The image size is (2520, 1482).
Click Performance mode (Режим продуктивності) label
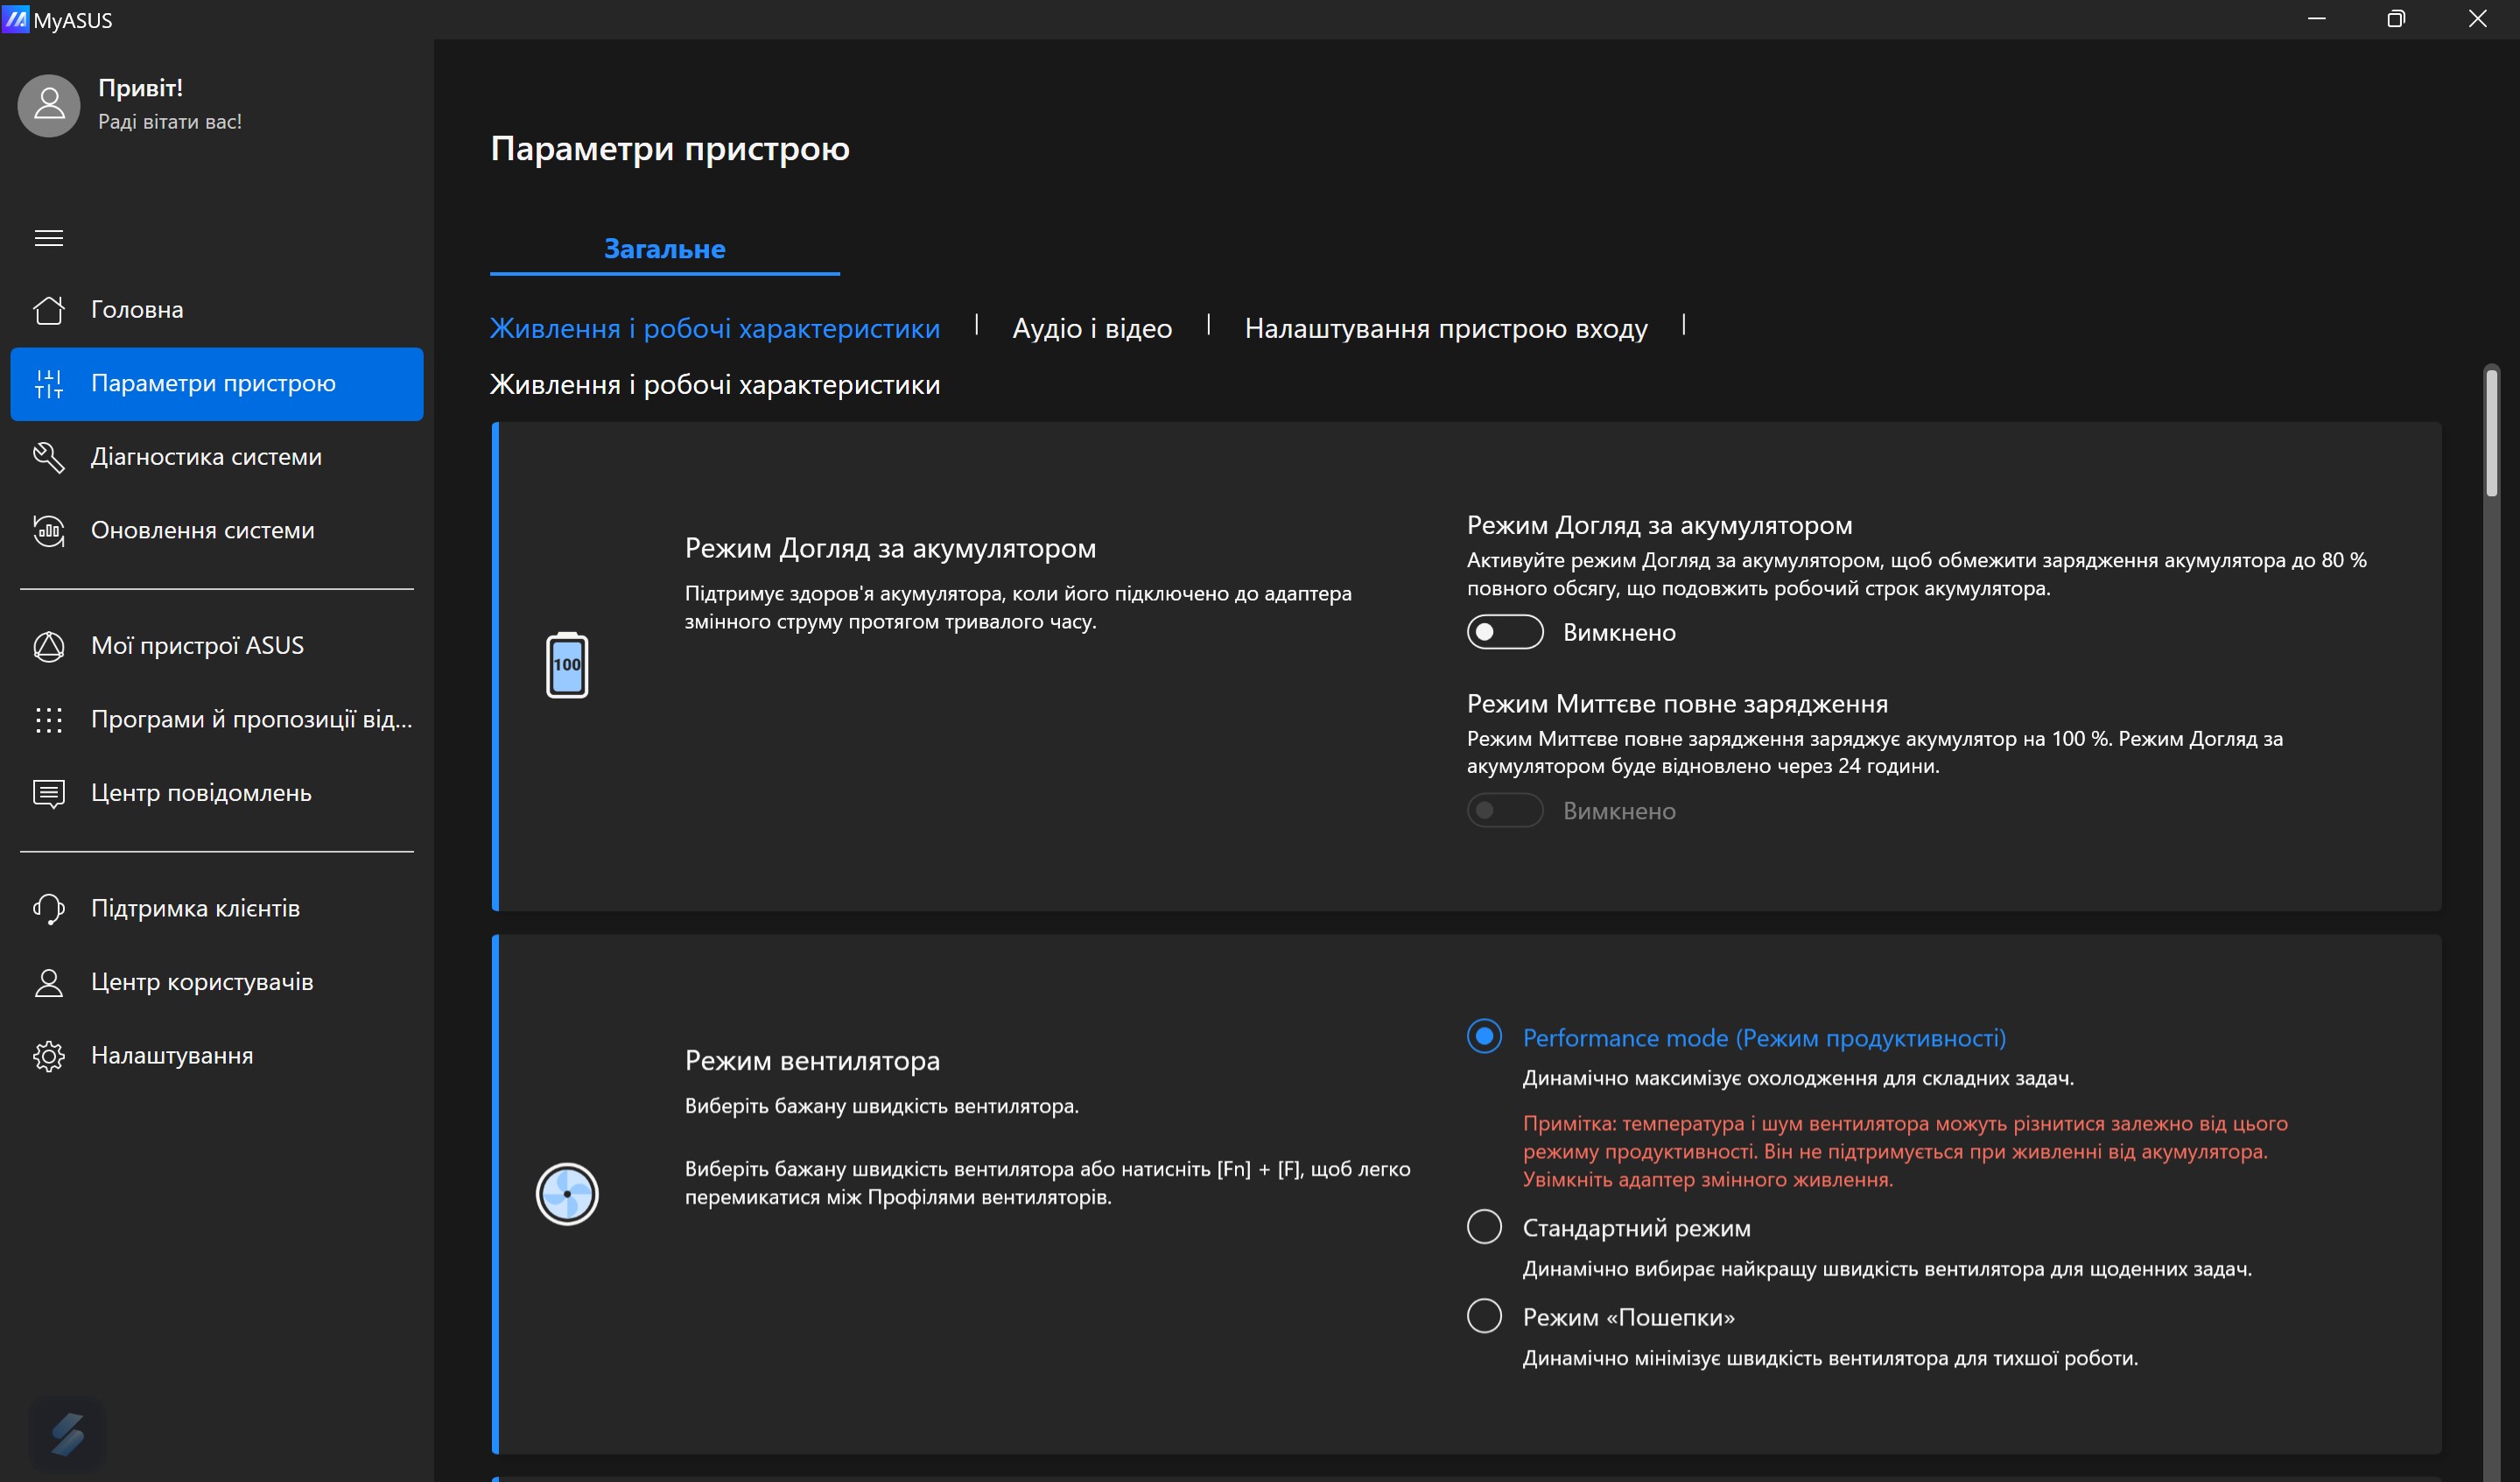click(x=1765, y=1038)
